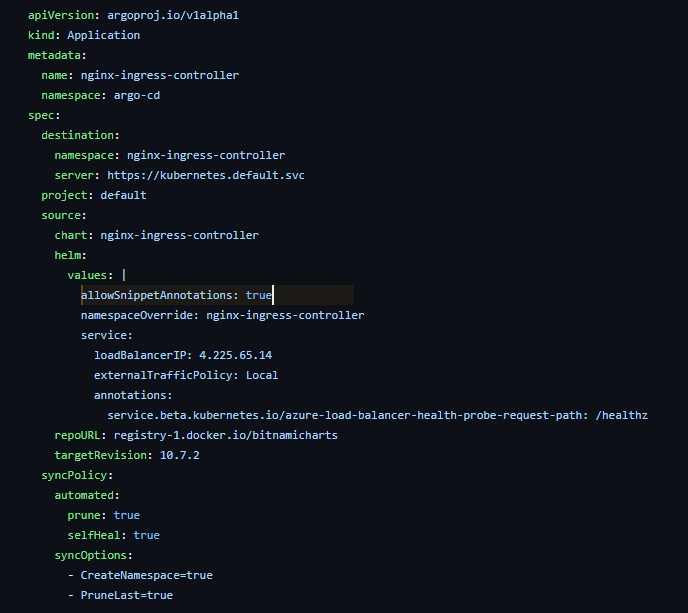Click the 'syncPolicy:' key
This screenshot has width=688, height=613.
point(77,475)
